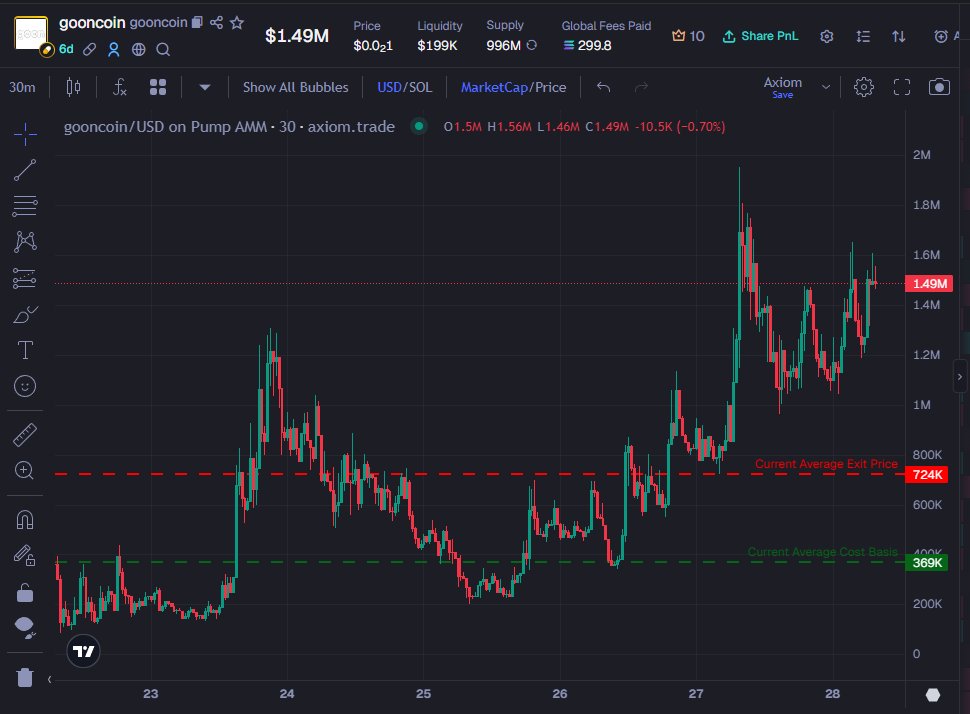Click the 724K average exit price label
The image size is (970, 714).
927,475
